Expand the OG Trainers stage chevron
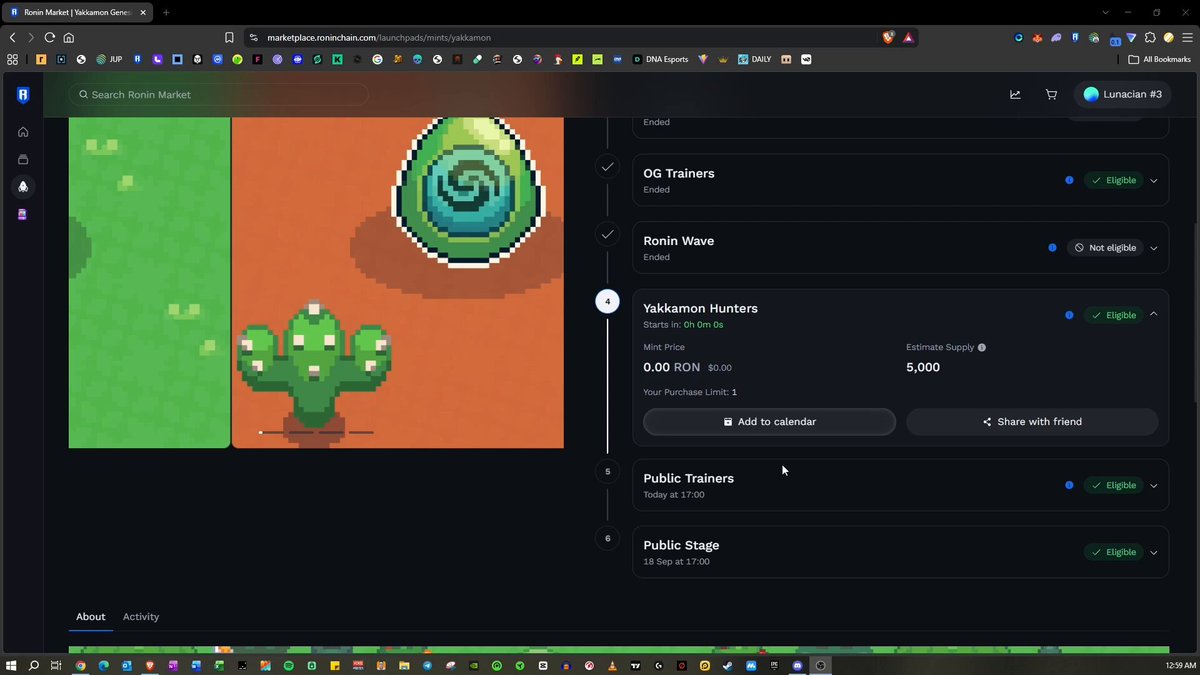 coord(1153,180)
